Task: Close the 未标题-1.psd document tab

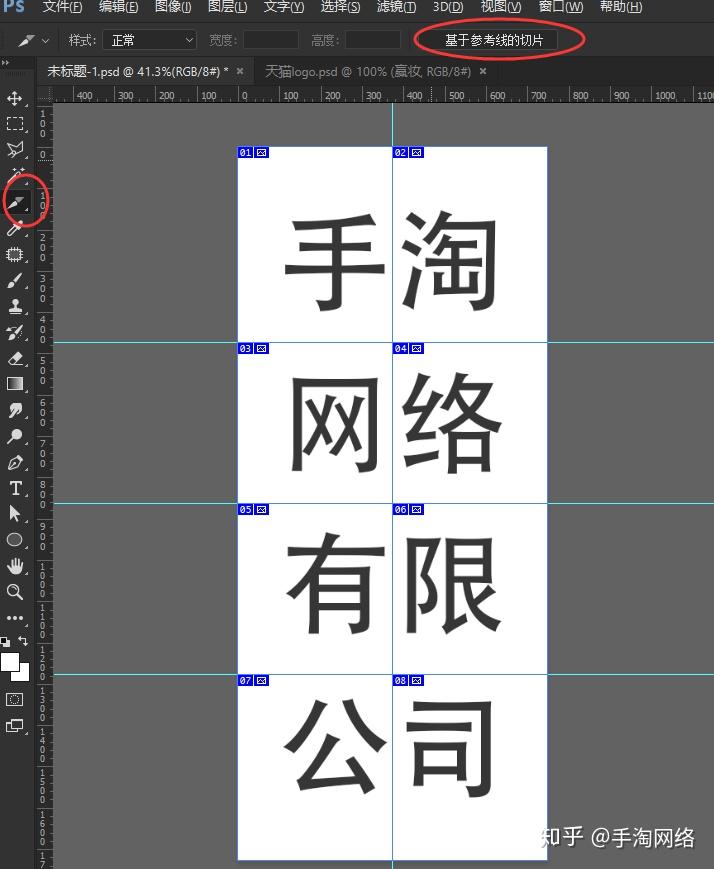Action: (x=240, y=71)
